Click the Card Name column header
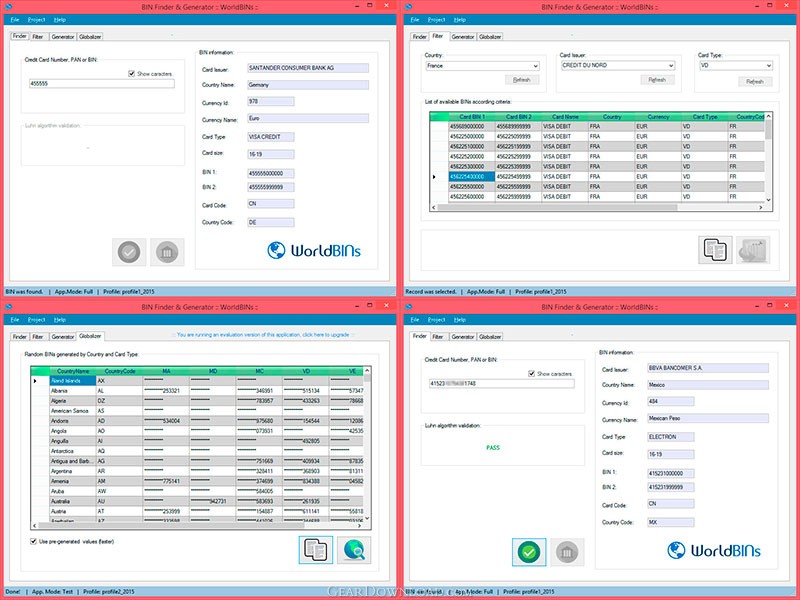 pyautogui.click(x=565, y=117)
